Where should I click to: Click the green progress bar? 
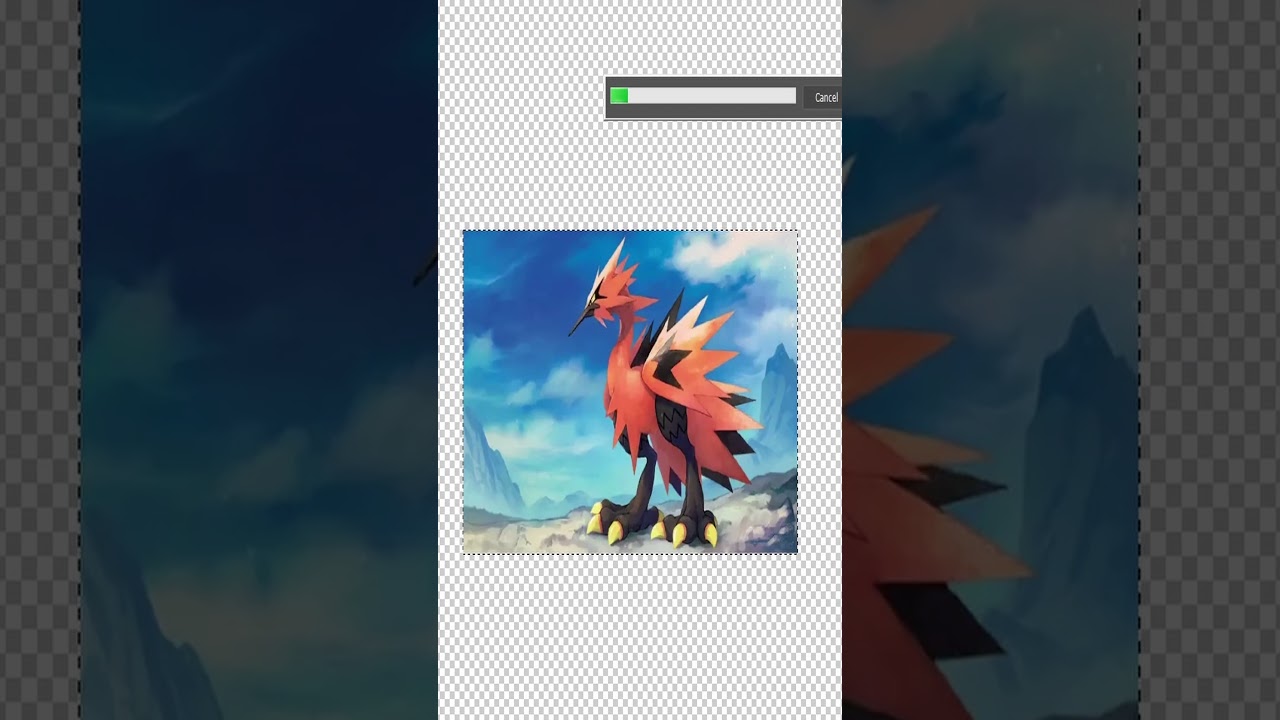tap(703, 96)
